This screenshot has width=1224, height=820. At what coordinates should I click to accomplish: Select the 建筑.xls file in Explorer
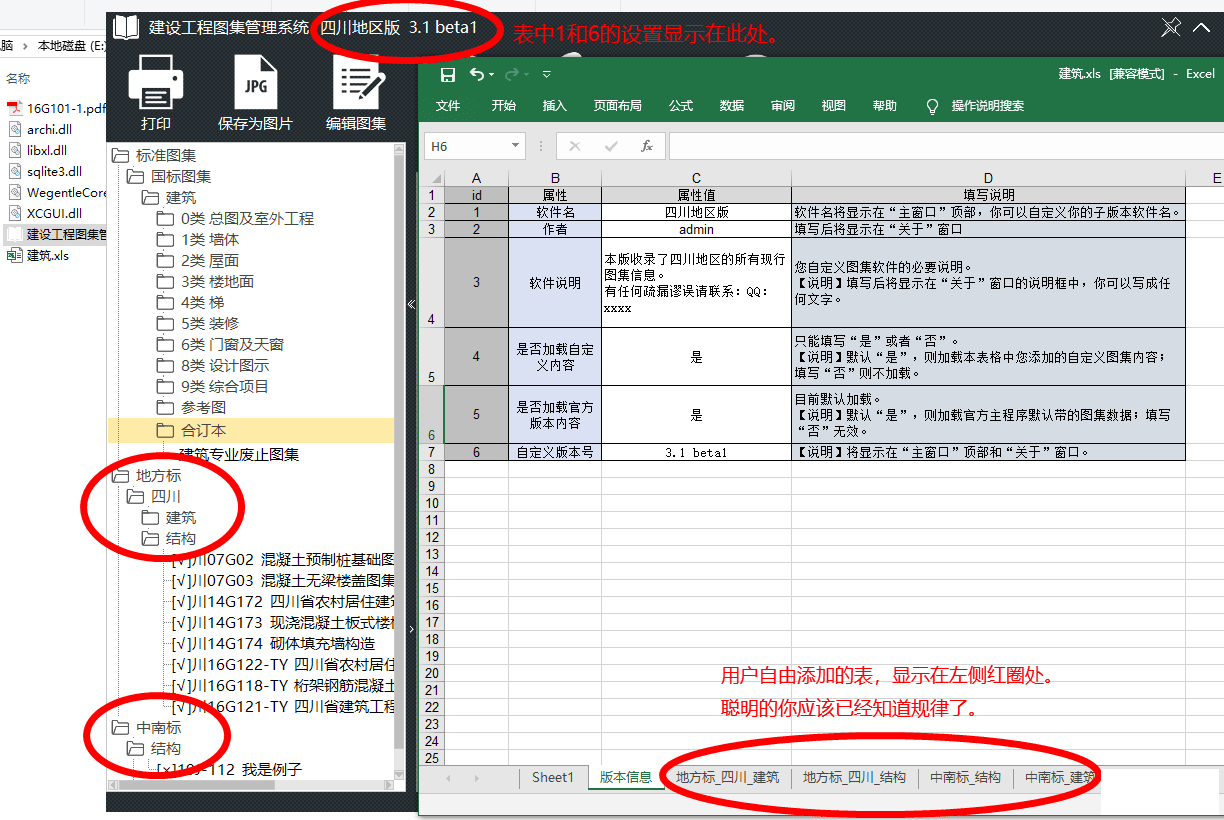pos(38,255)
